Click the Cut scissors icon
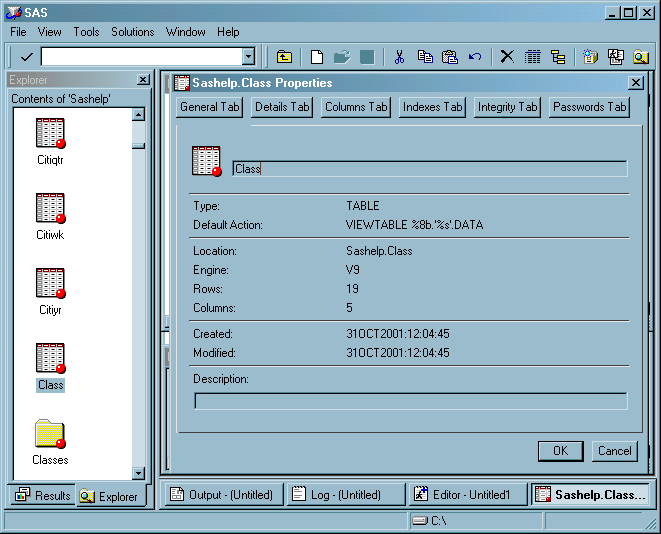661x534 pixels. 399,56
